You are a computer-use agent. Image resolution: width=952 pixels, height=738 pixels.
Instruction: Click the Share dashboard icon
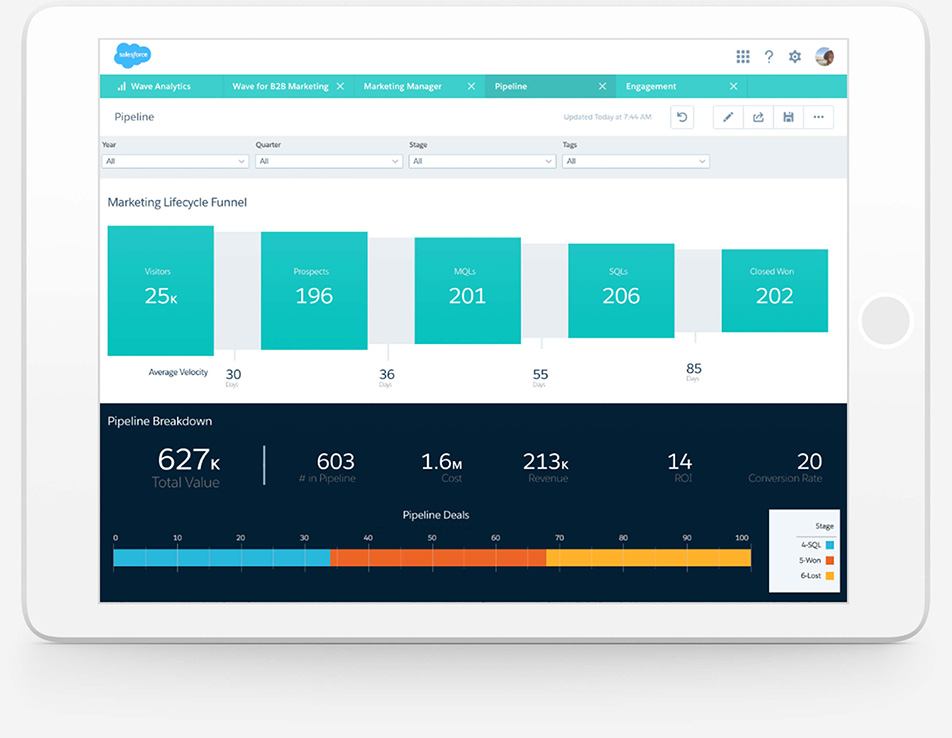click(758, 117)
